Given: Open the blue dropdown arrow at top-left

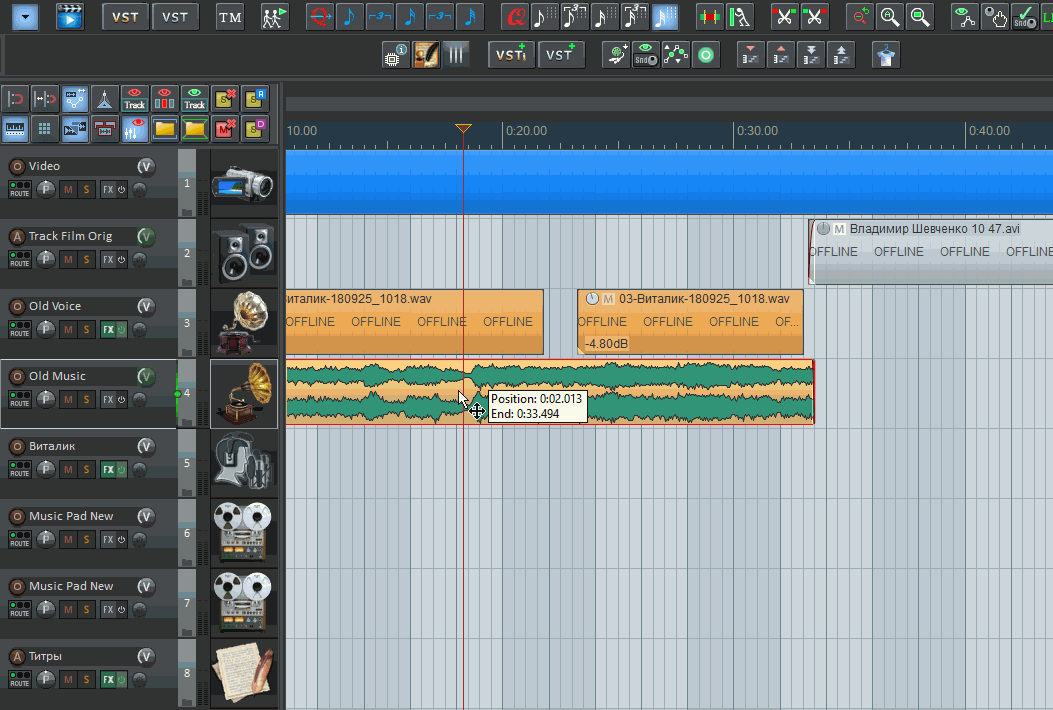Looking at the screenshot, I should point(26,16).
